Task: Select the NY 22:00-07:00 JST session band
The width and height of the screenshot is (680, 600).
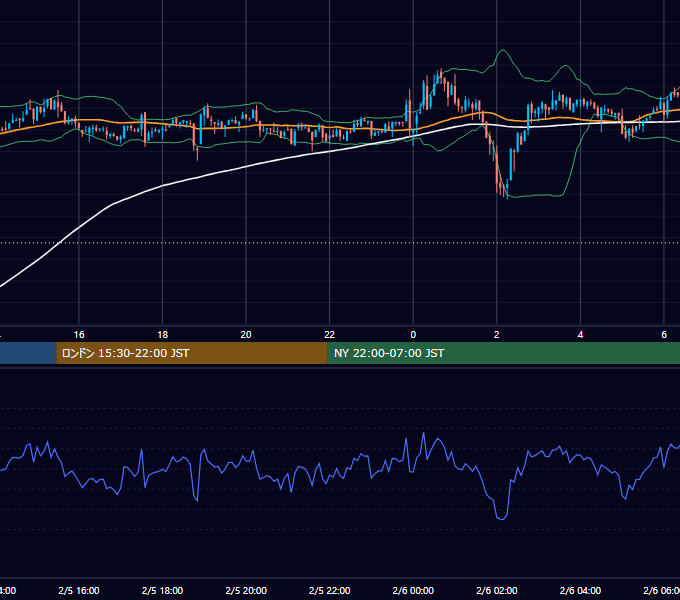Action: tap(503, 353)
